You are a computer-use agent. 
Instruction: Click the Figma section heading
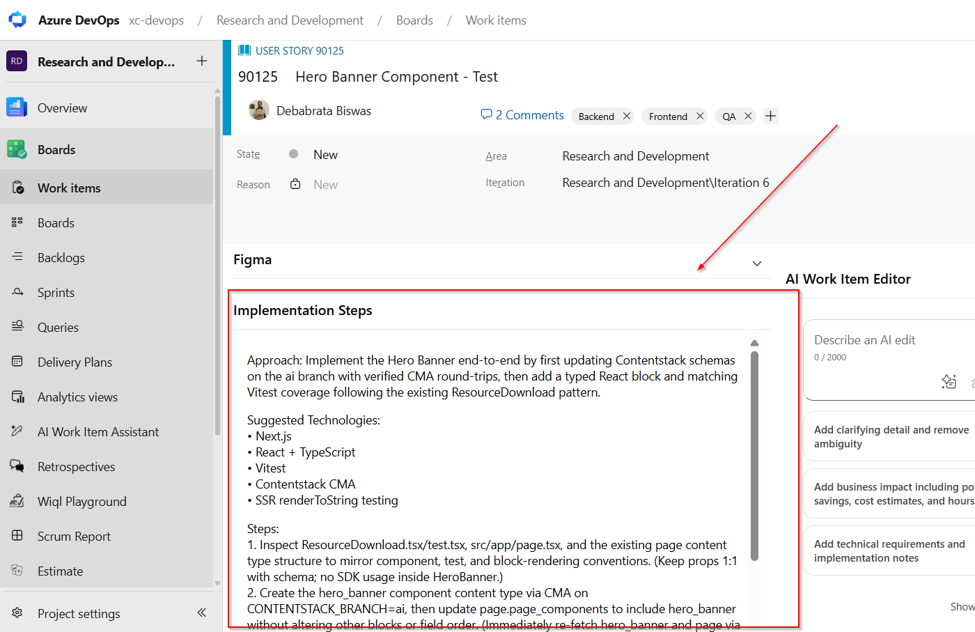point(252,259)
